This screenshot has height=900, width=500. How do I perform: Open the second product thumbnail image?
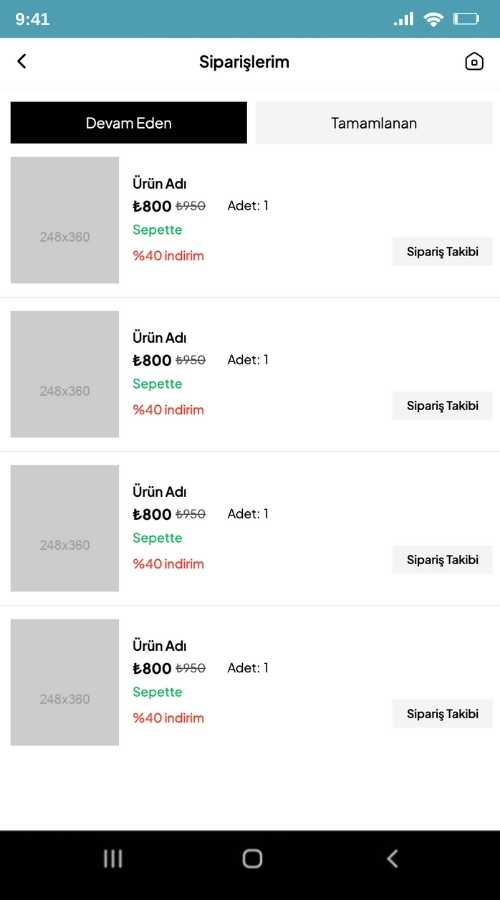pos(65,374)
